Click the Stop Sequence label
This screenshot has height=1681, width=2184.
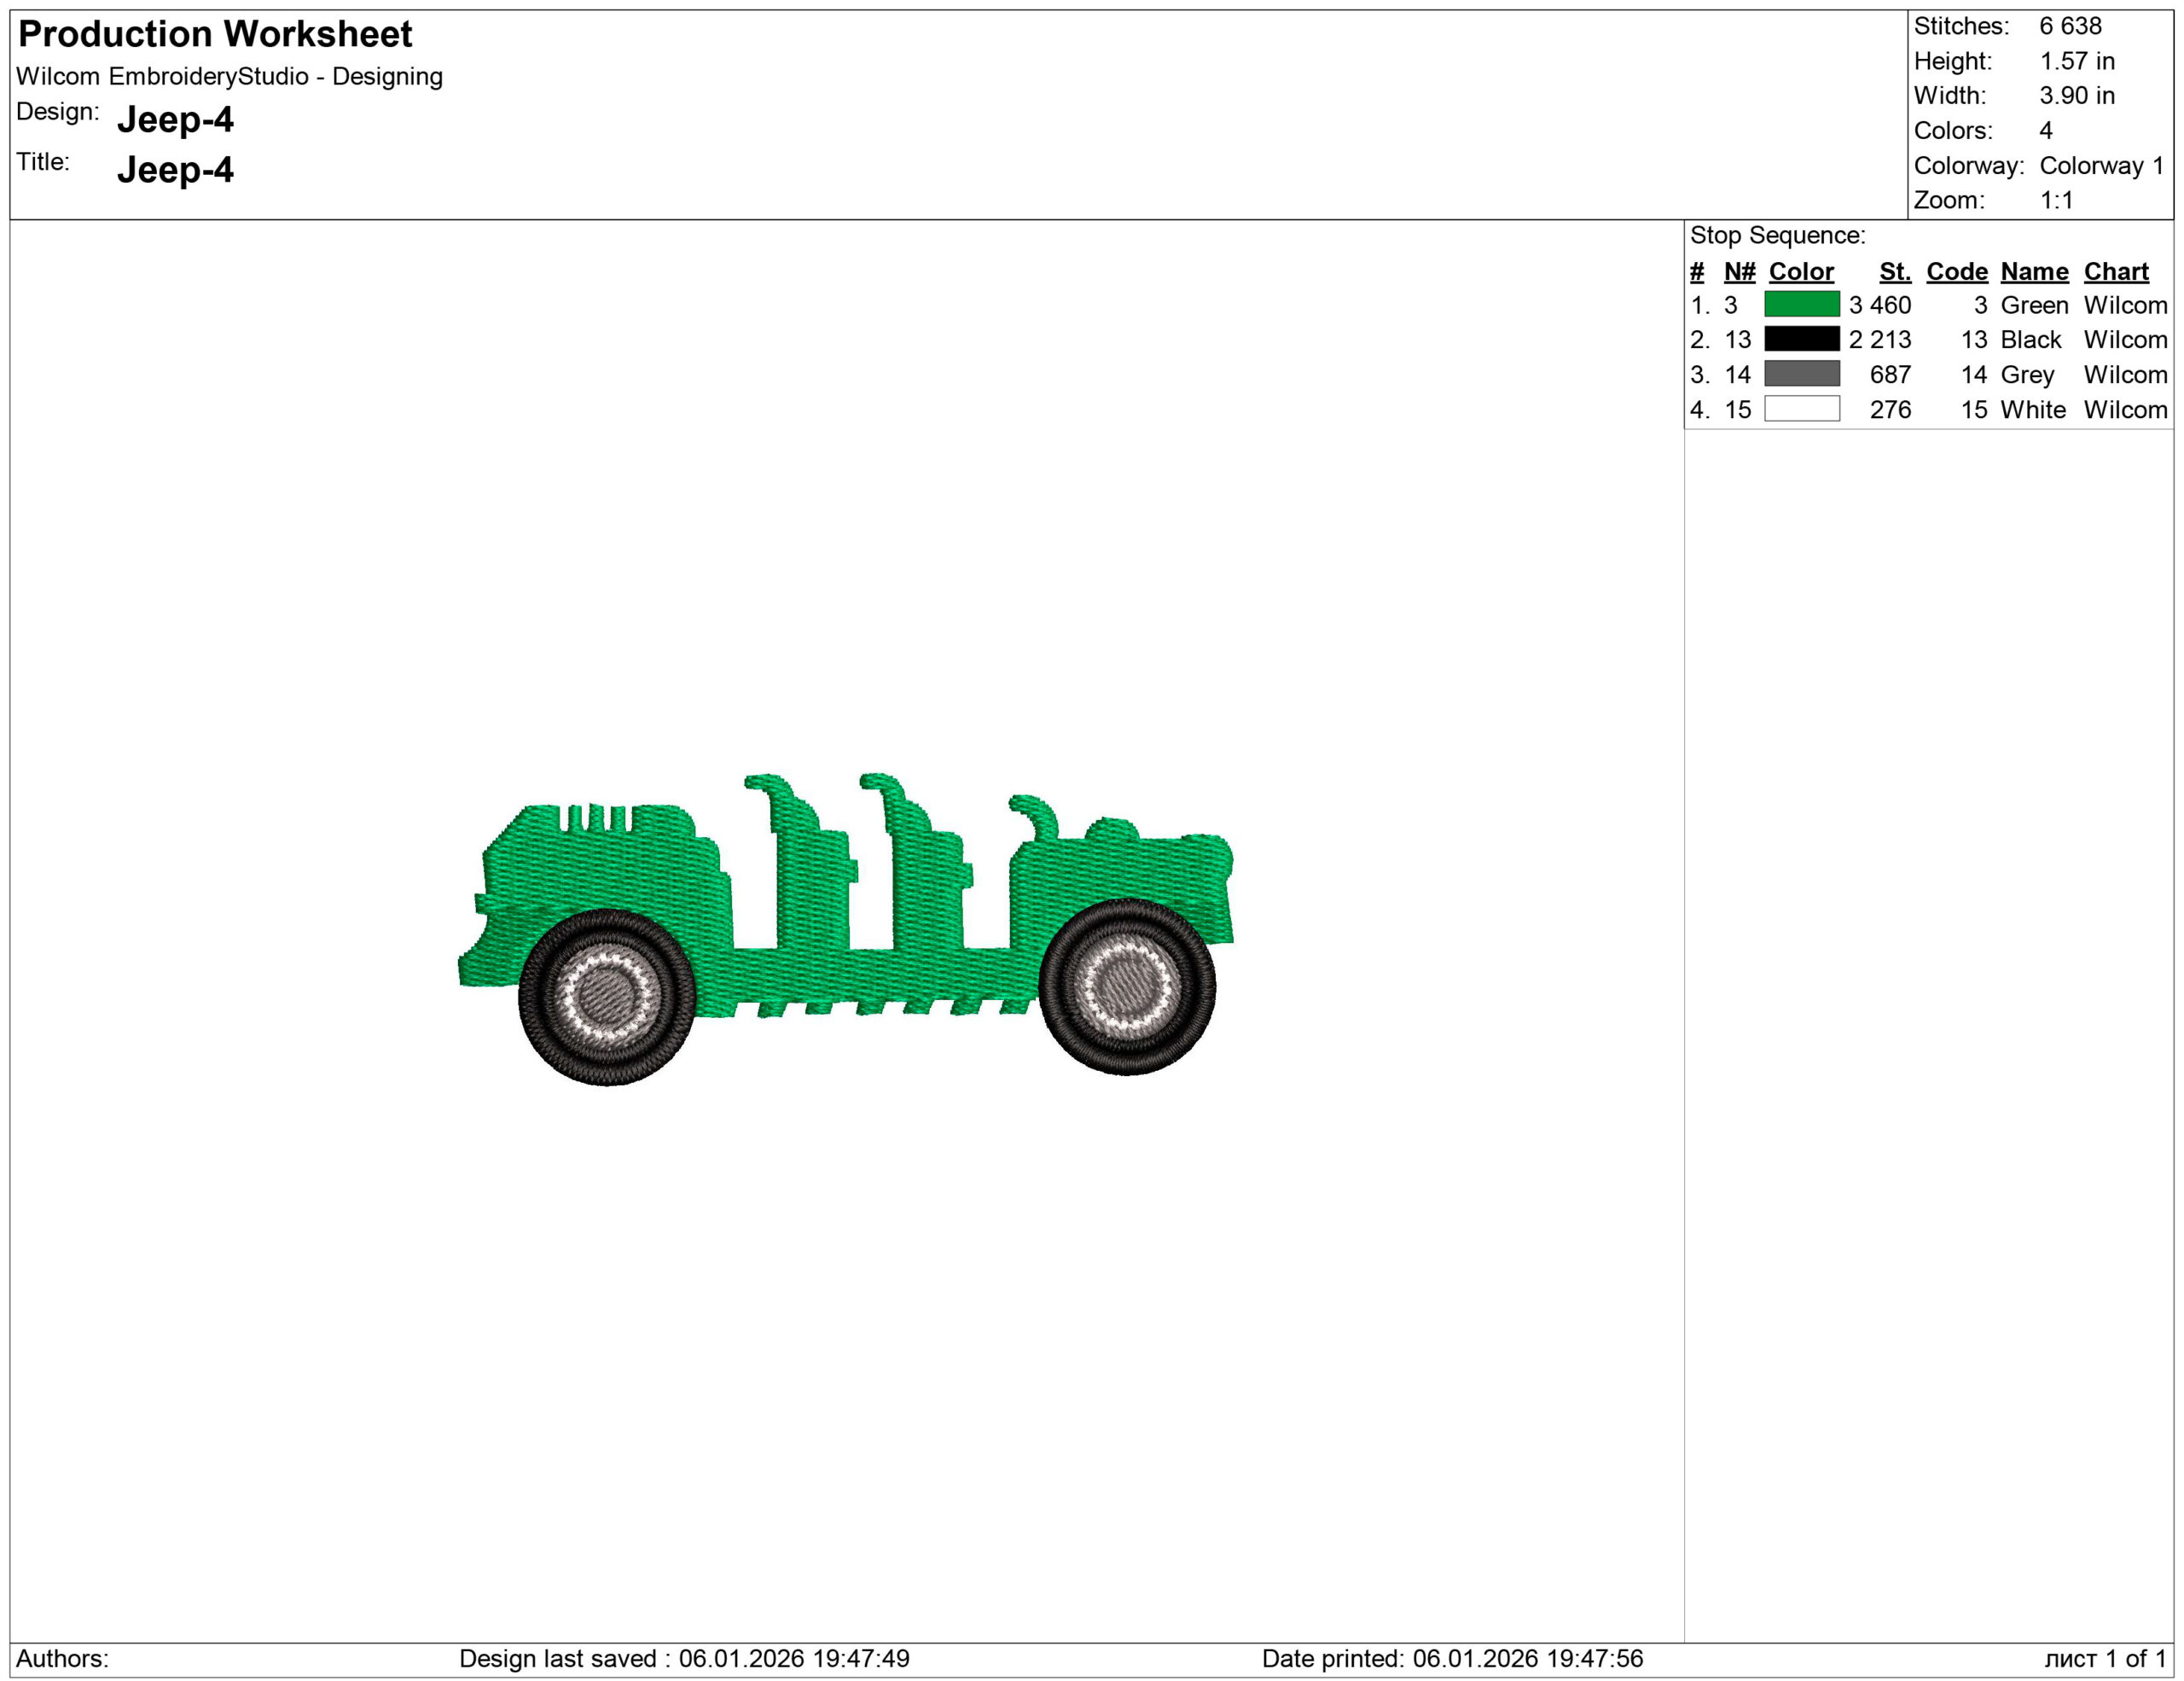(1777, 235)
